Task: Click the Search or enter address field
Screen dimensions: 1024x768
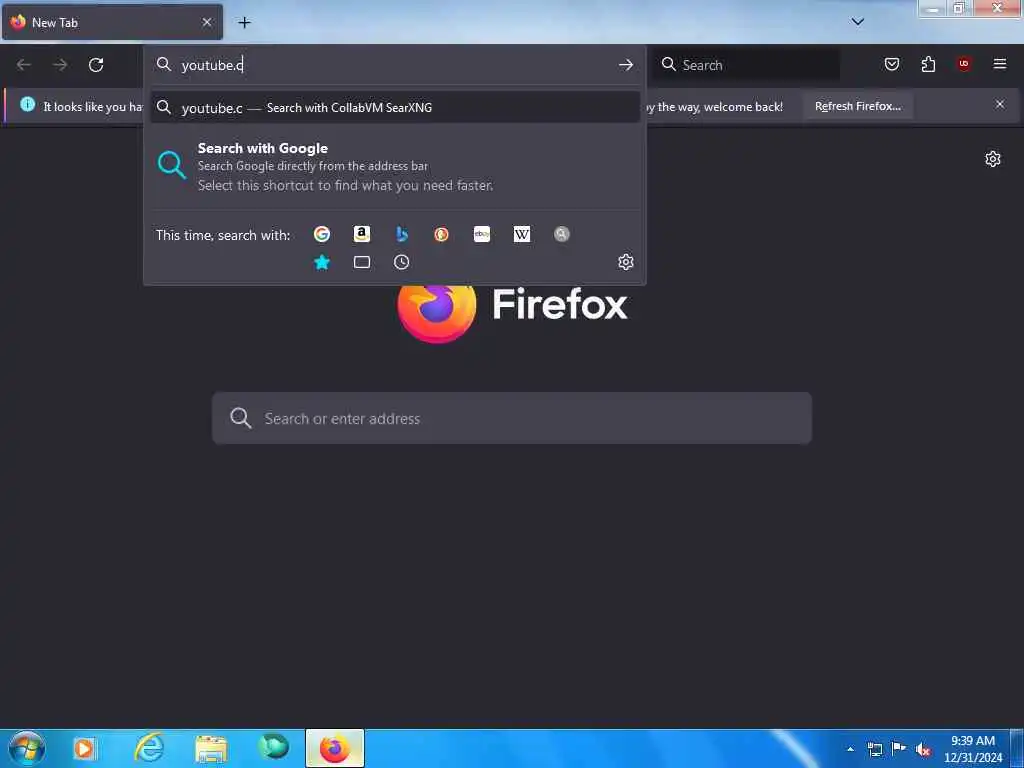Action: point(512,419)
